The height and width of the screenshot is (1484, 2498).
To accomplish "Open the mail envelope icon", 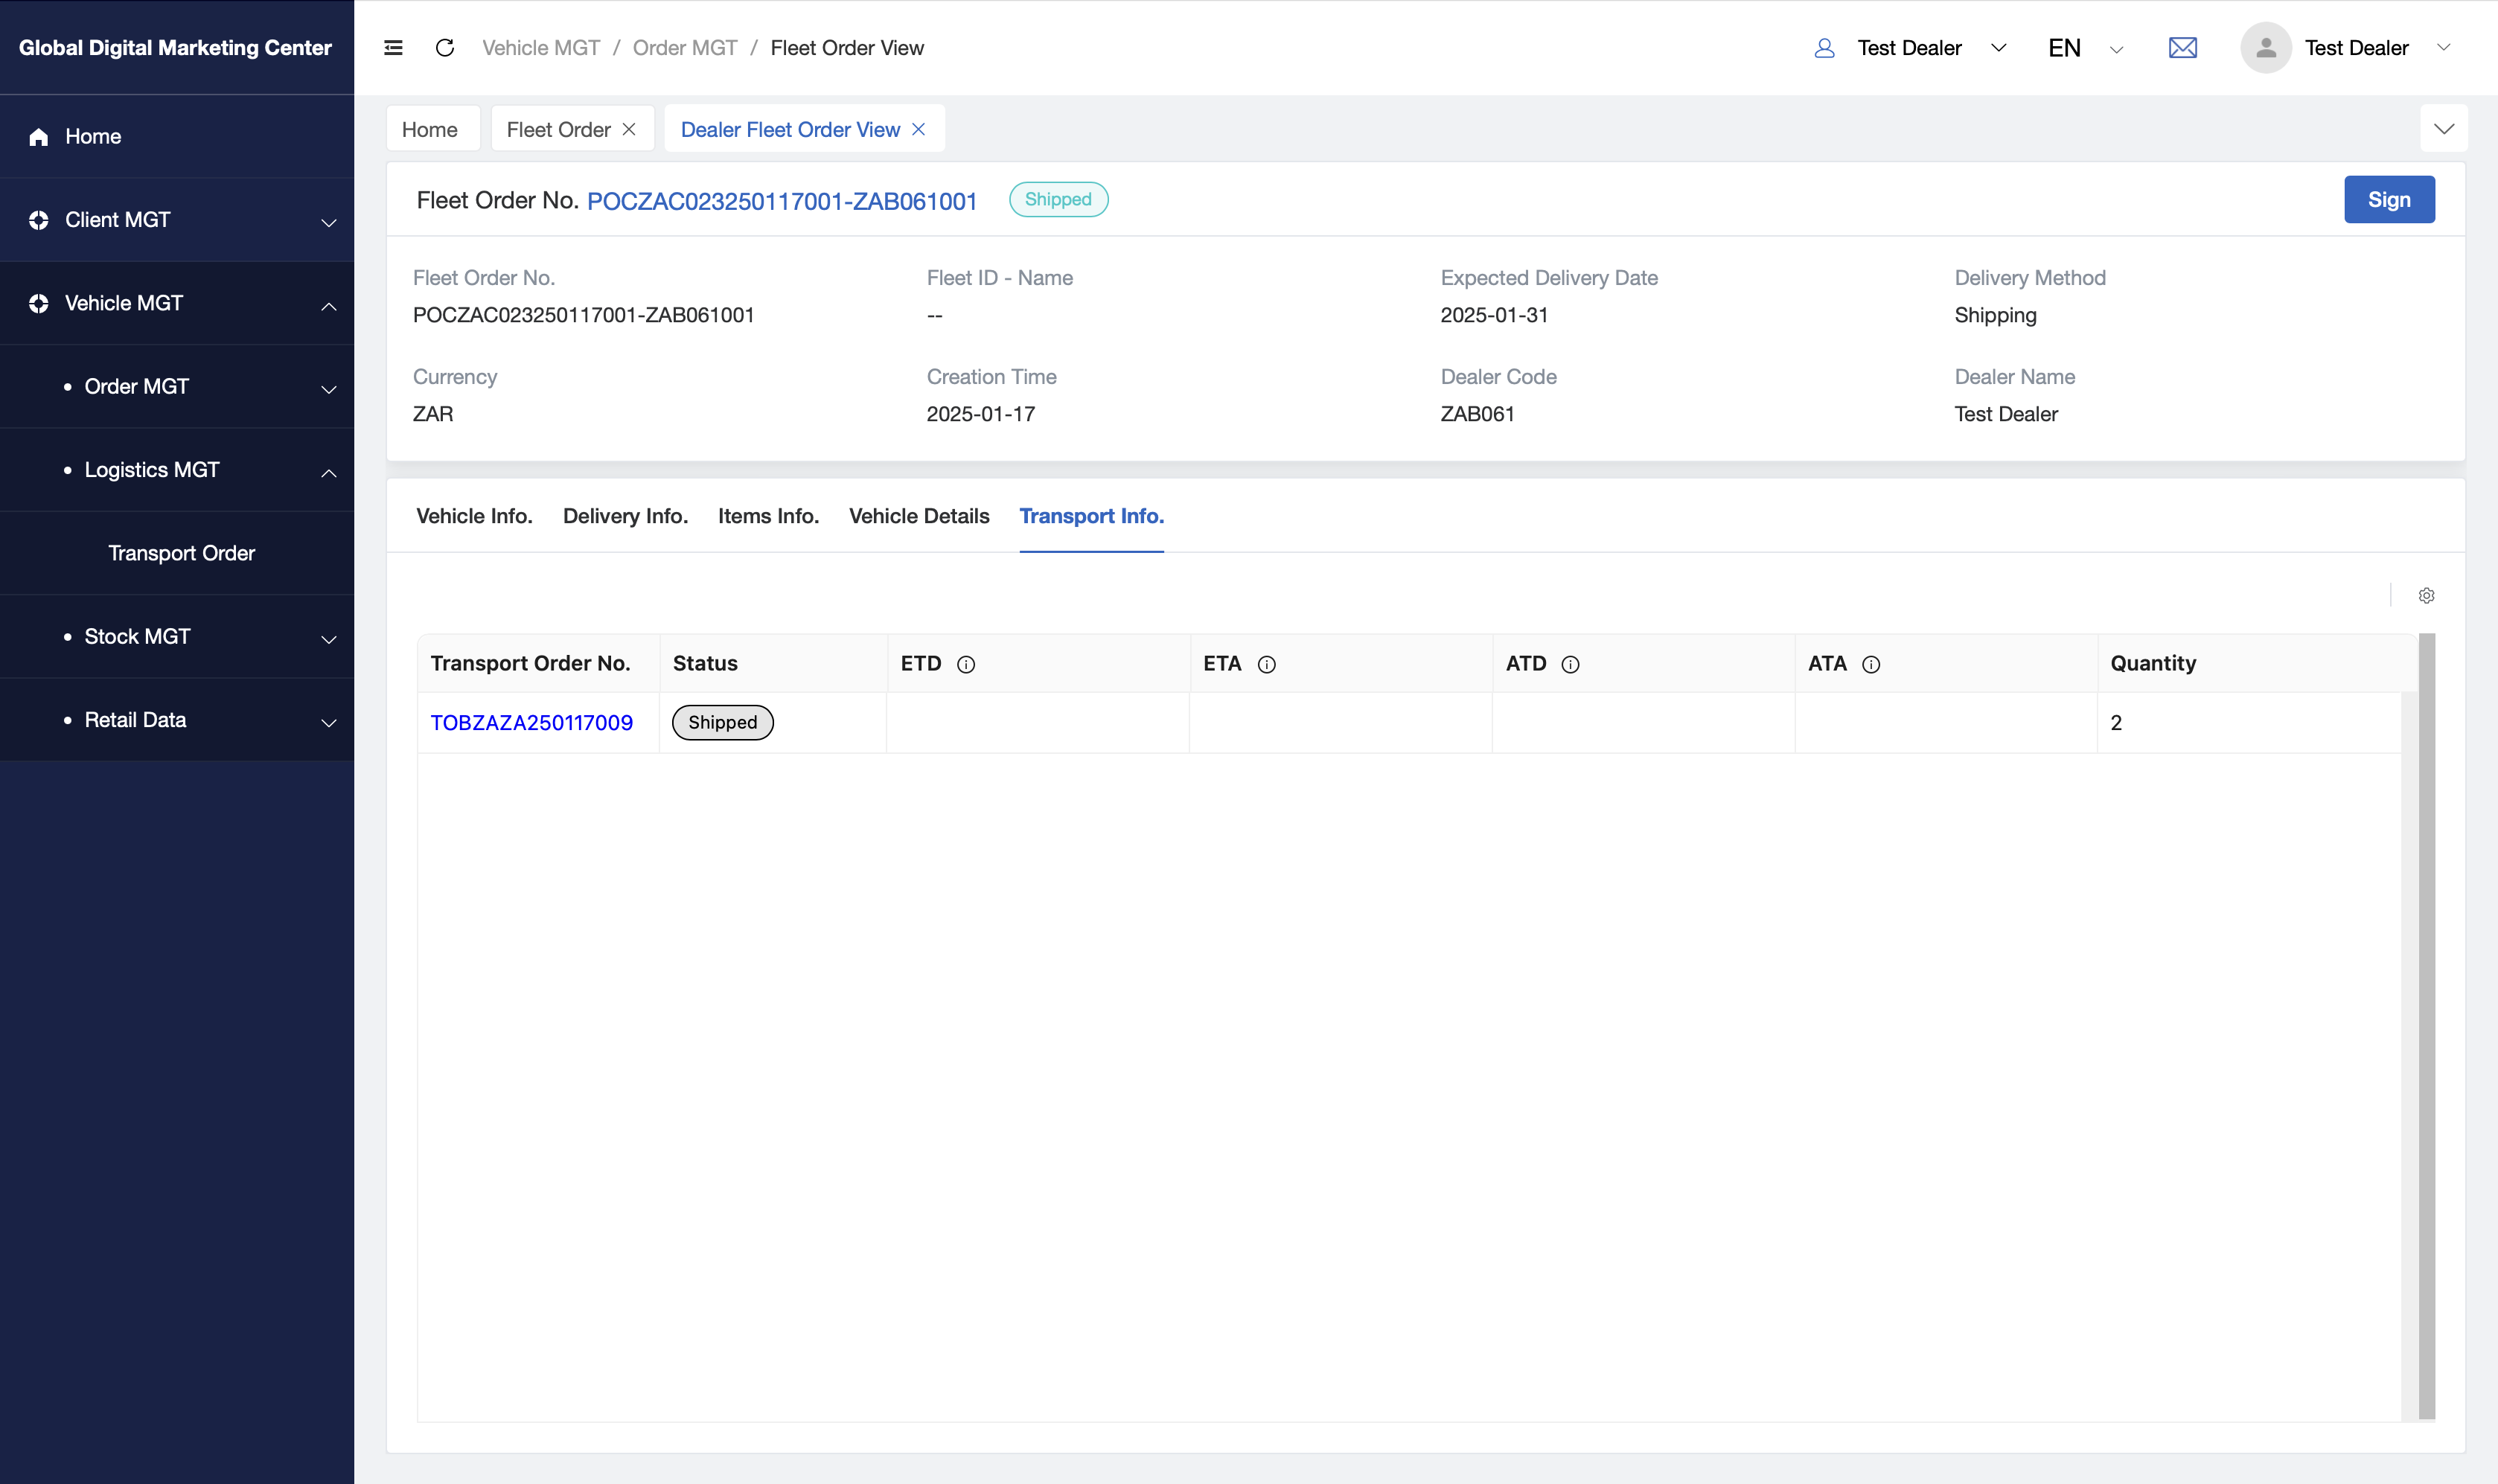I will (x=2182, y=48).
